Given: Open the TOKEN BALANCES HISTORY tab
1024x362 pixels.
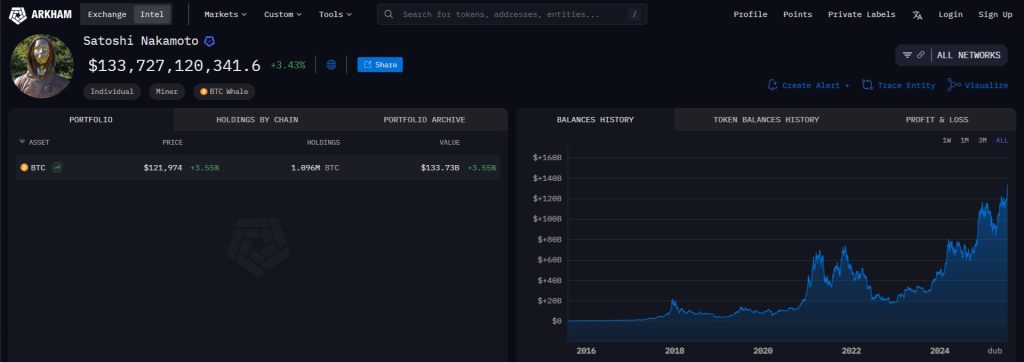Looking at the screenshot, I should click(766, 120).
